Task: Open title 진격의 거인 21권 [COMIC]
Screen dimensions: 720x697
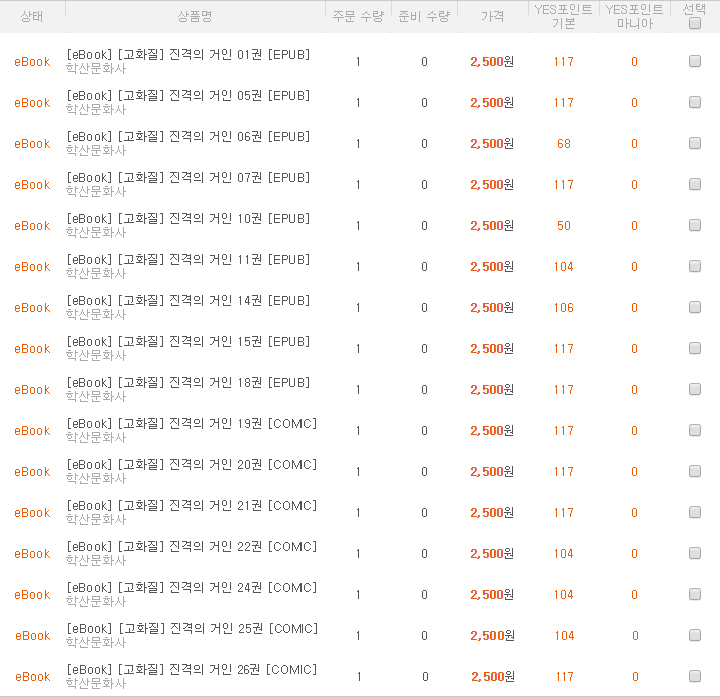Action: click(192, 506)
